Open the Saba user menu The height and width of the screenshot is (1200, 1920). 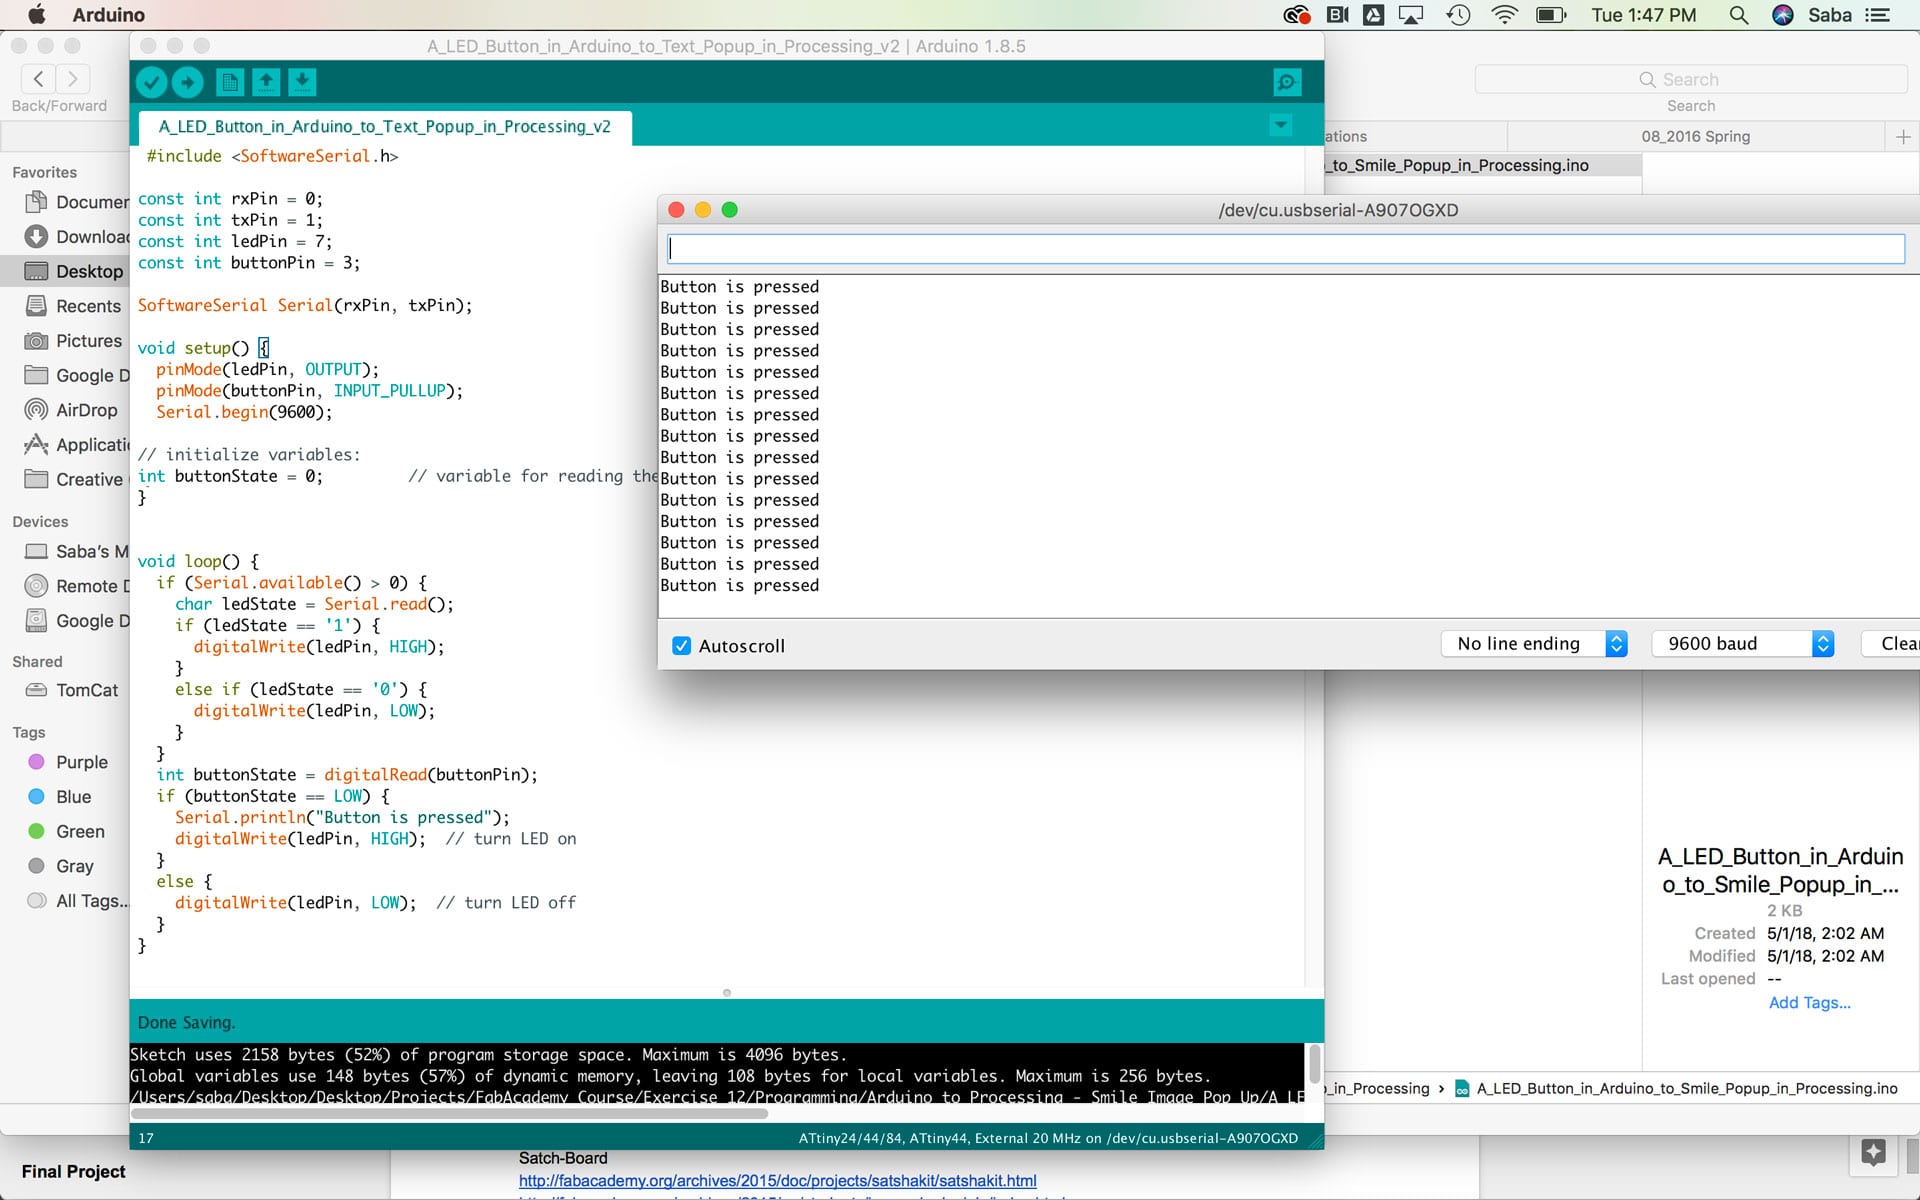click(x=1830, y=15)
